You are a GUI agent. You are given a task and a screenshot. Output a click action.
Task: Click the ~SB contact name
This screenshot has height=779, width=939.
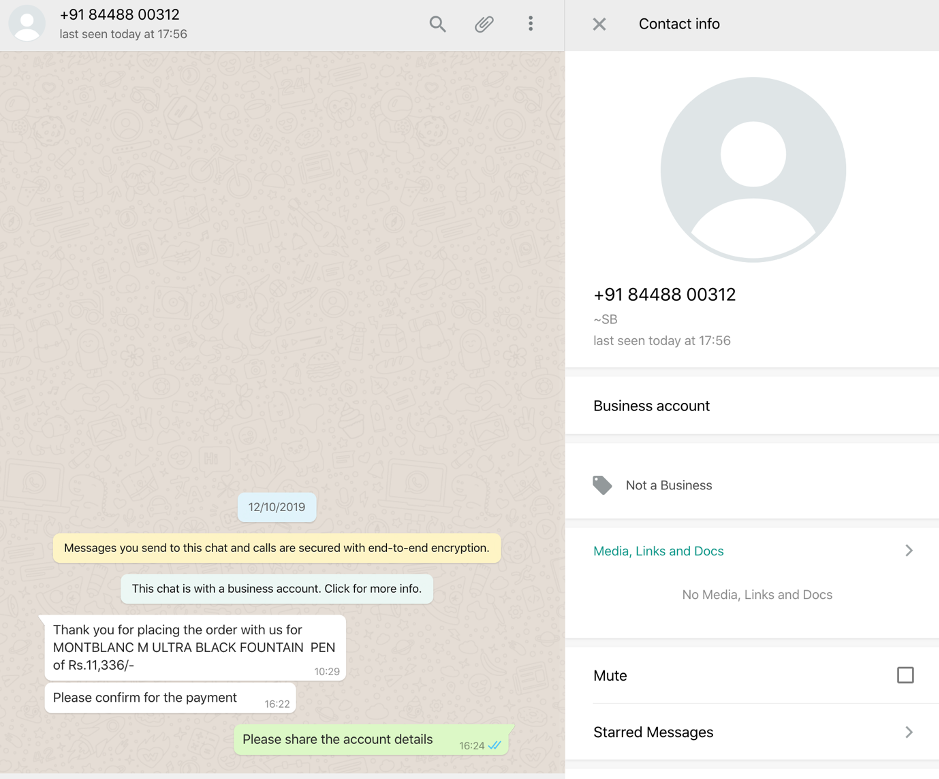[605, 319]
